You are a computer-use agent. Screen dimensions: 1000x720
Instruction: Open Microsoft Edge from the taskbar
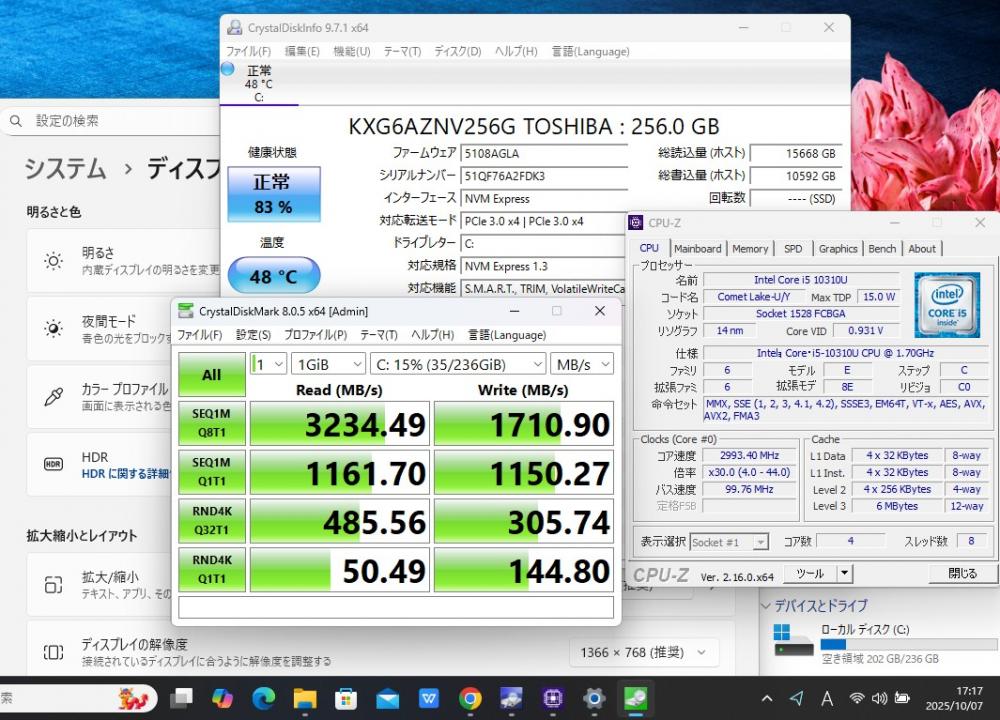coord(264,697)
